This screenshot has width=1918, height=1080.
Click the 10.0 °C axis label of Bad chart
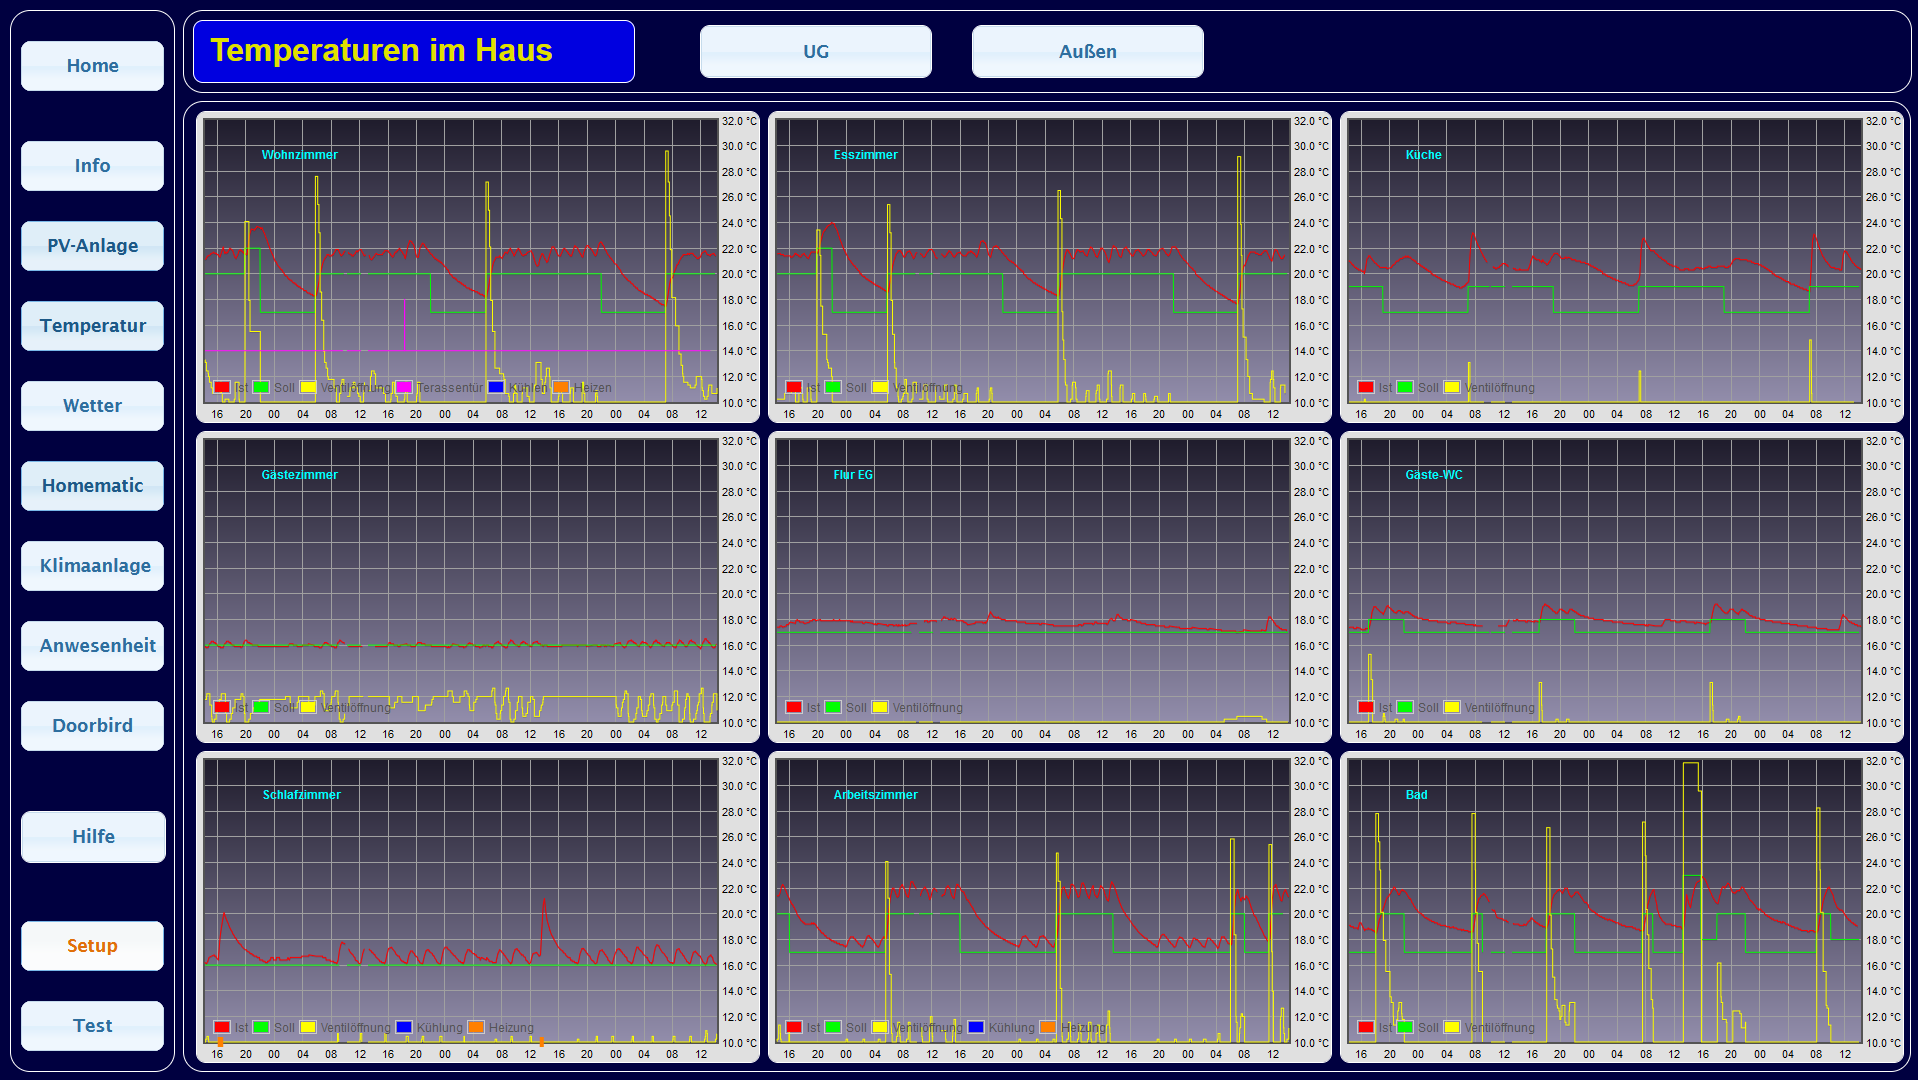click(x=1884, y=1043)
